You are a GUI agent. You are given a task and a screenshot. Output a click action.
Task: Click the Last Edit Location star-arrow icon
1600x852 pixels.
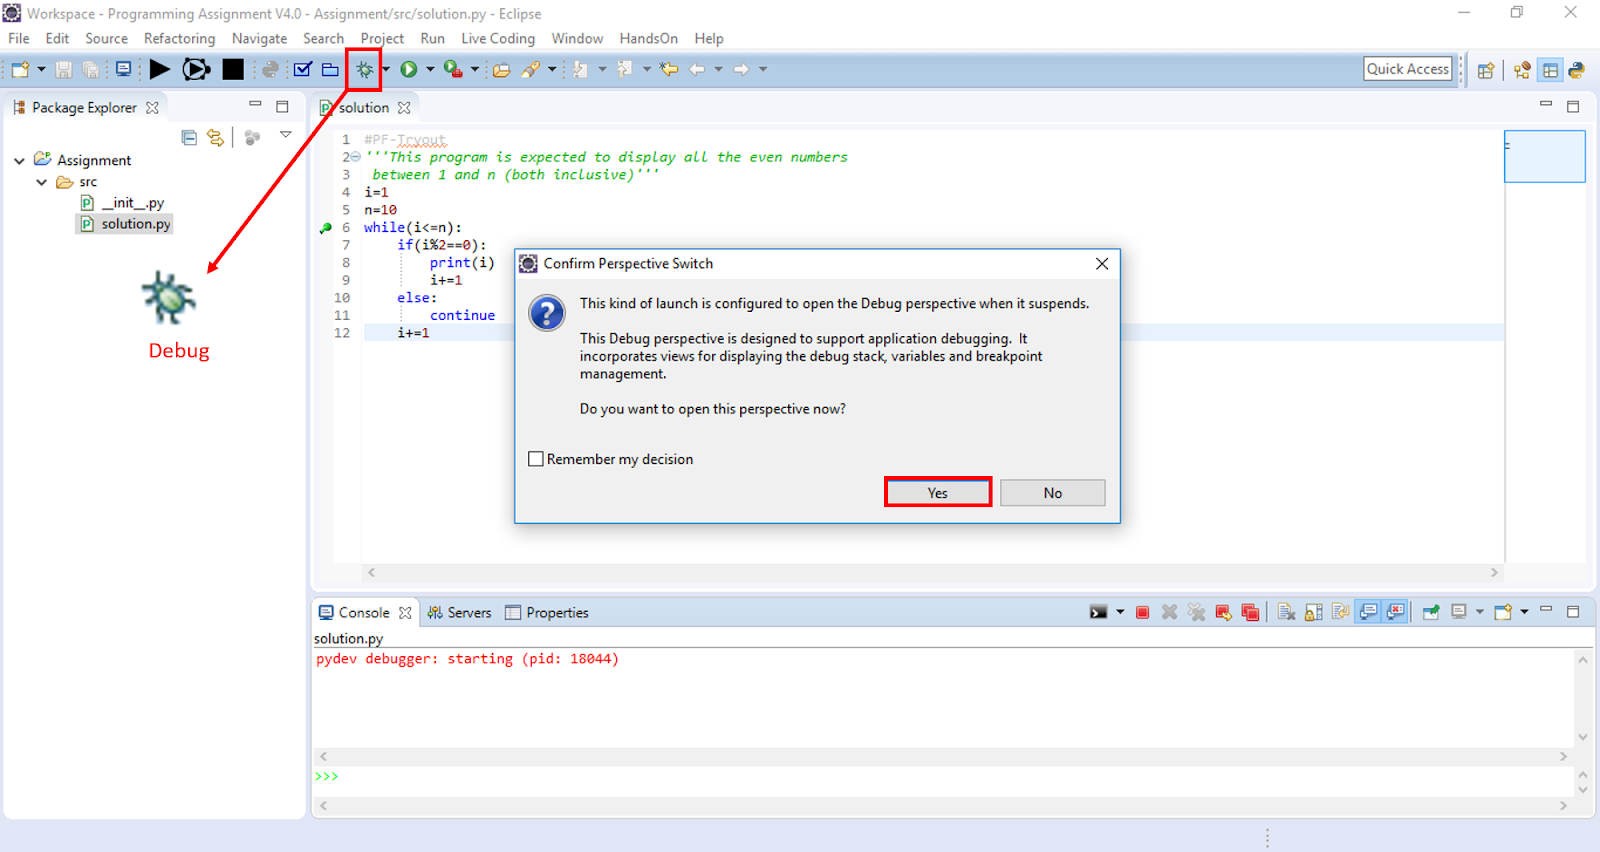click(x=669, y=69)
